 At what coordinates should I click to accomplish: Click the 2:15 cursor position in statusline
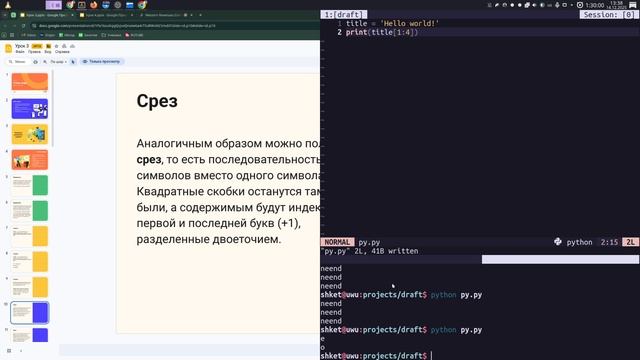click(x=609, y=242)
